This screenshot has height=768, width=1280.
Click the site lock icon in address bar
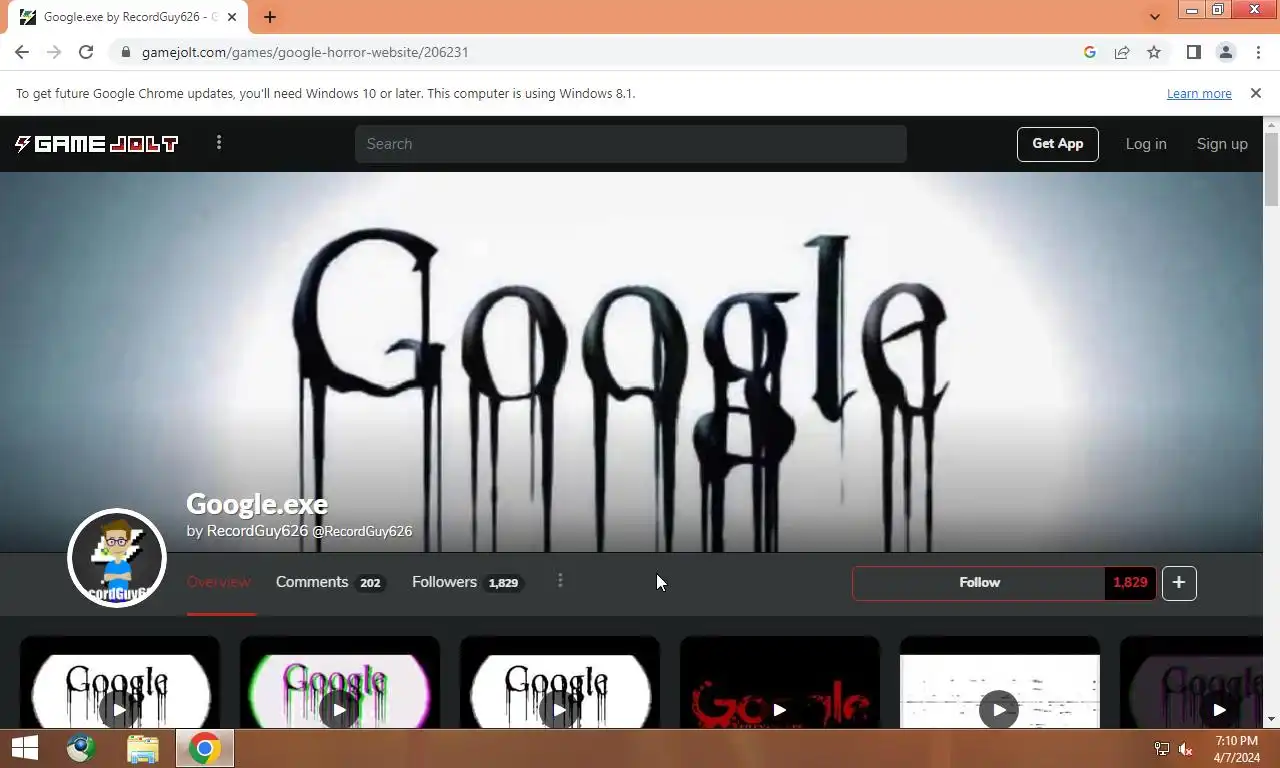pyautogui.click(x=125, y=52)
